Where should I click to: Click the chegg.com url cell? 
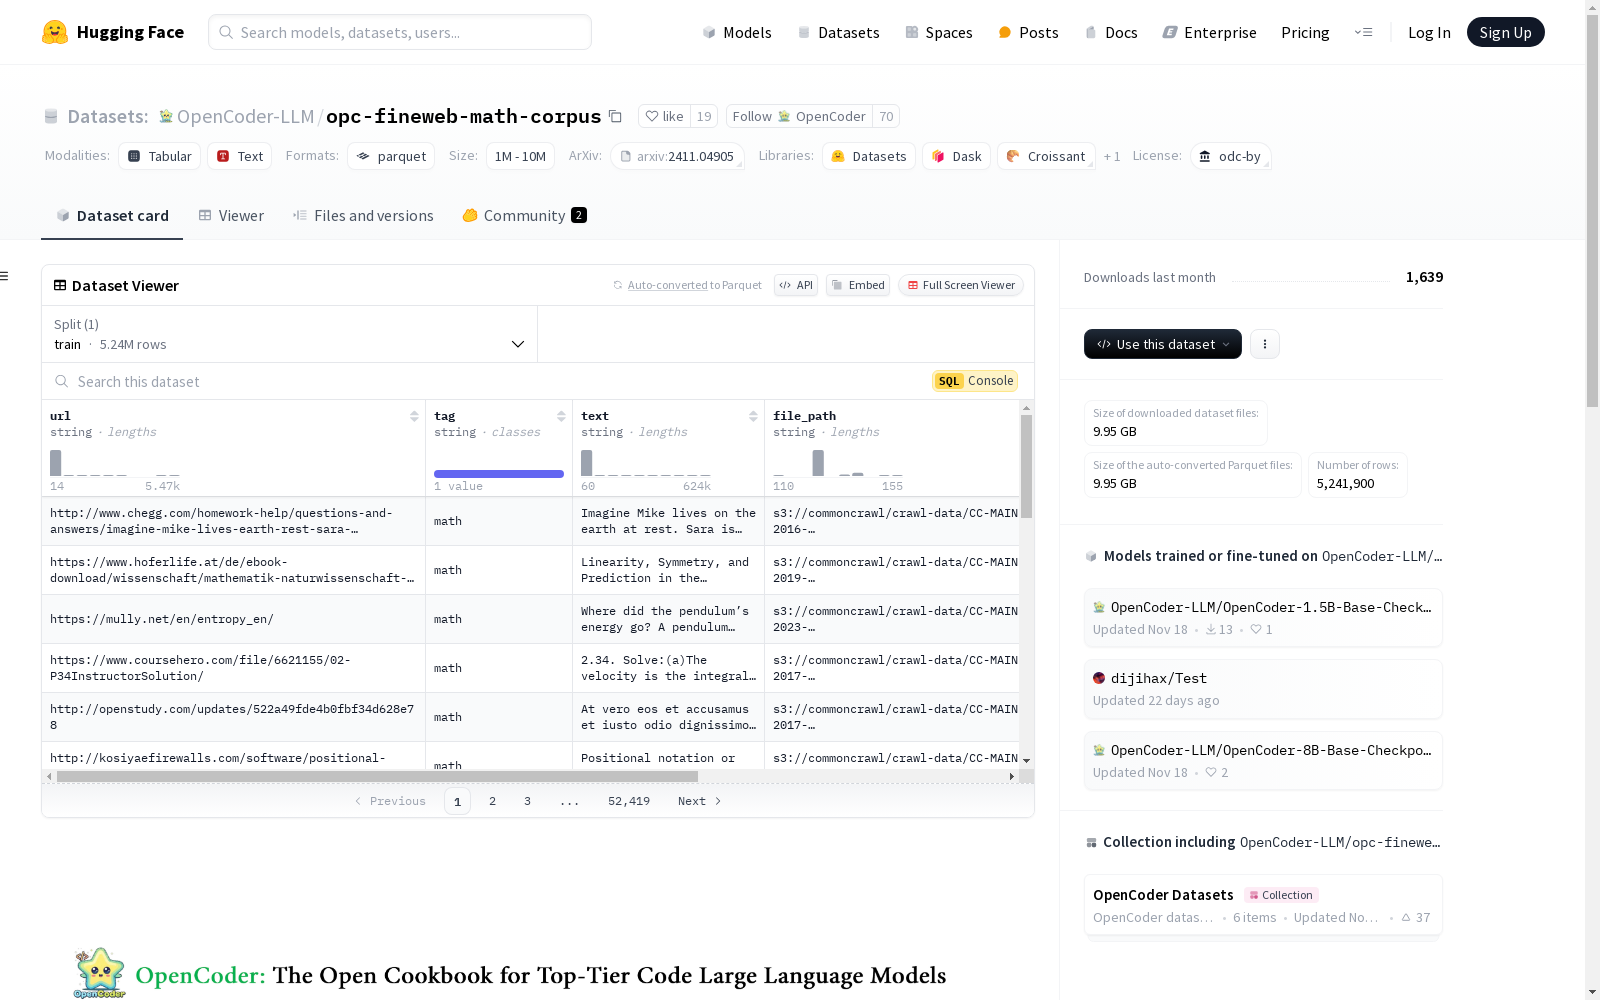[234, 521]
